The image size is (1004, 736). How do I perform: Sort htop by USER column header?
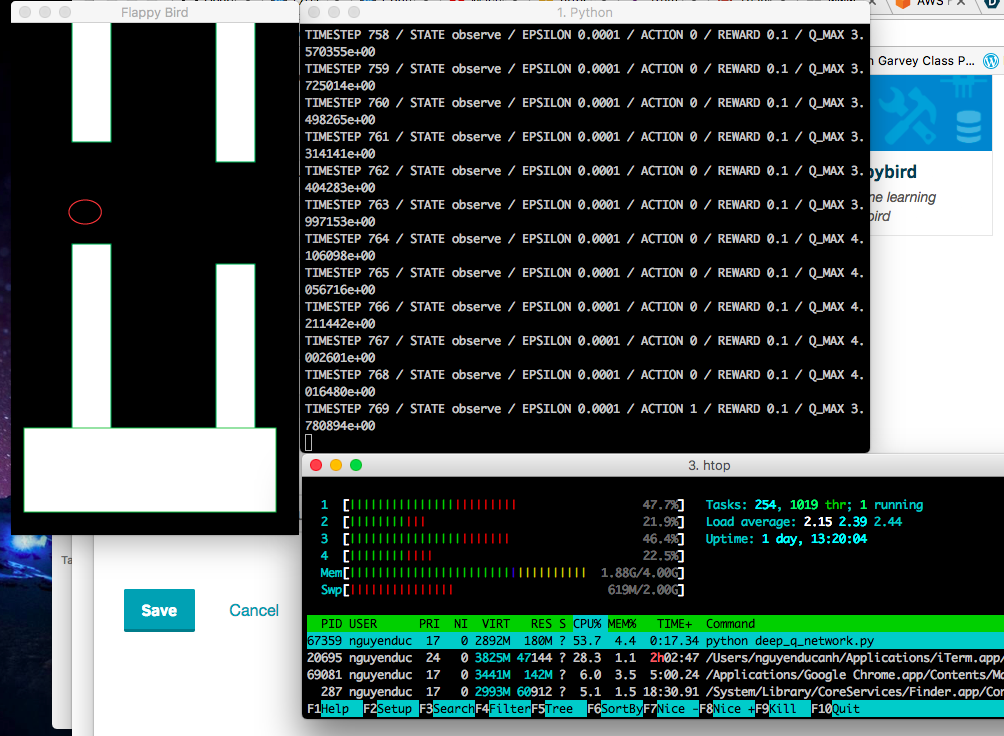[363, 624]
